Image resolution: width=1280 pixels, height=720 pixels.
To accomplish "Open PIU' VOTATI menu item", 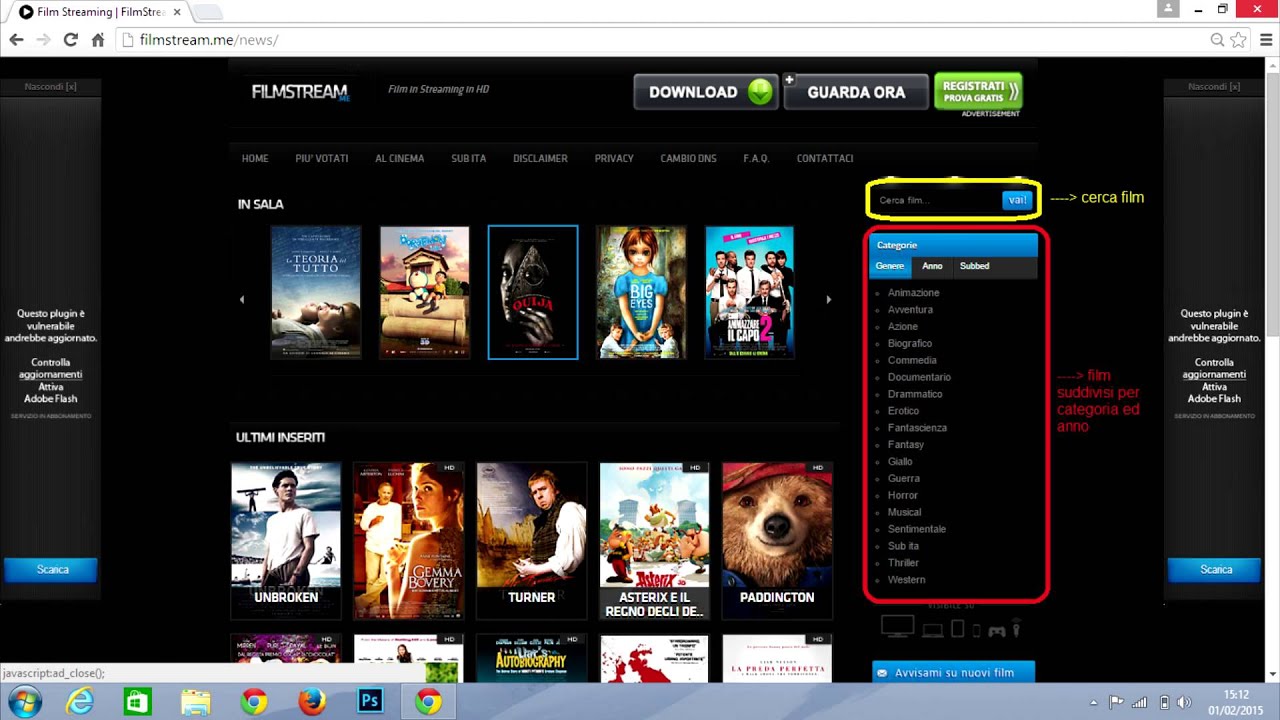I will tap(322, 158).
